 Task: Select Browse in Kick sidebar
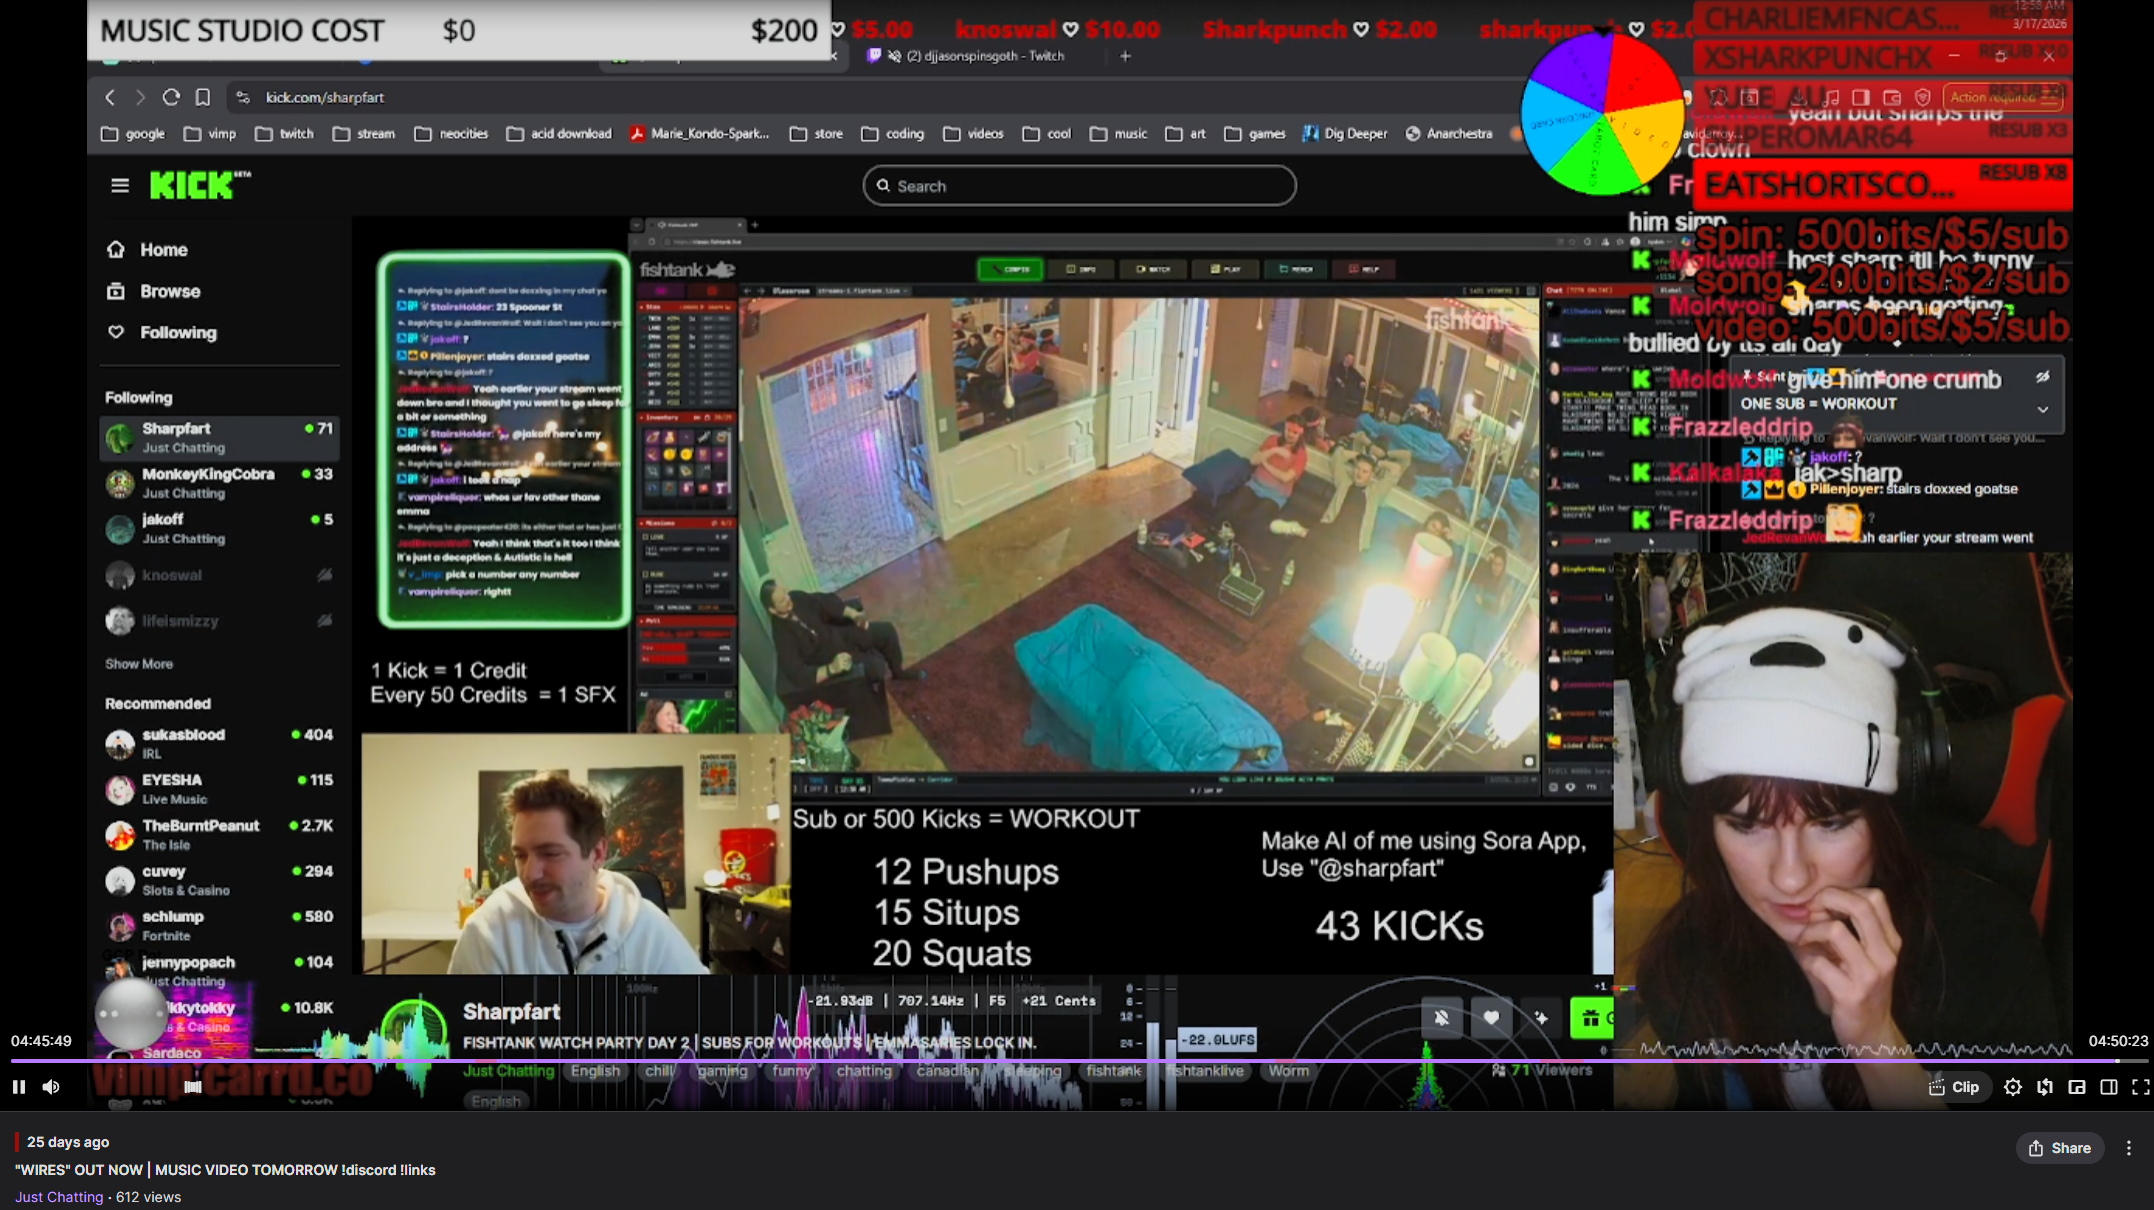coord(170,291)
